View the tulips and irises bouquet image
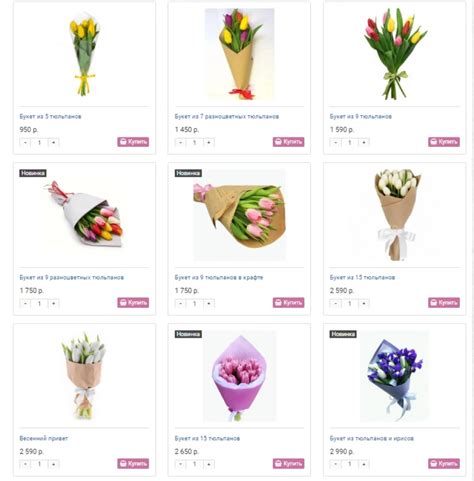Viewport: 474px width, 481px height. tap(395, 376)
